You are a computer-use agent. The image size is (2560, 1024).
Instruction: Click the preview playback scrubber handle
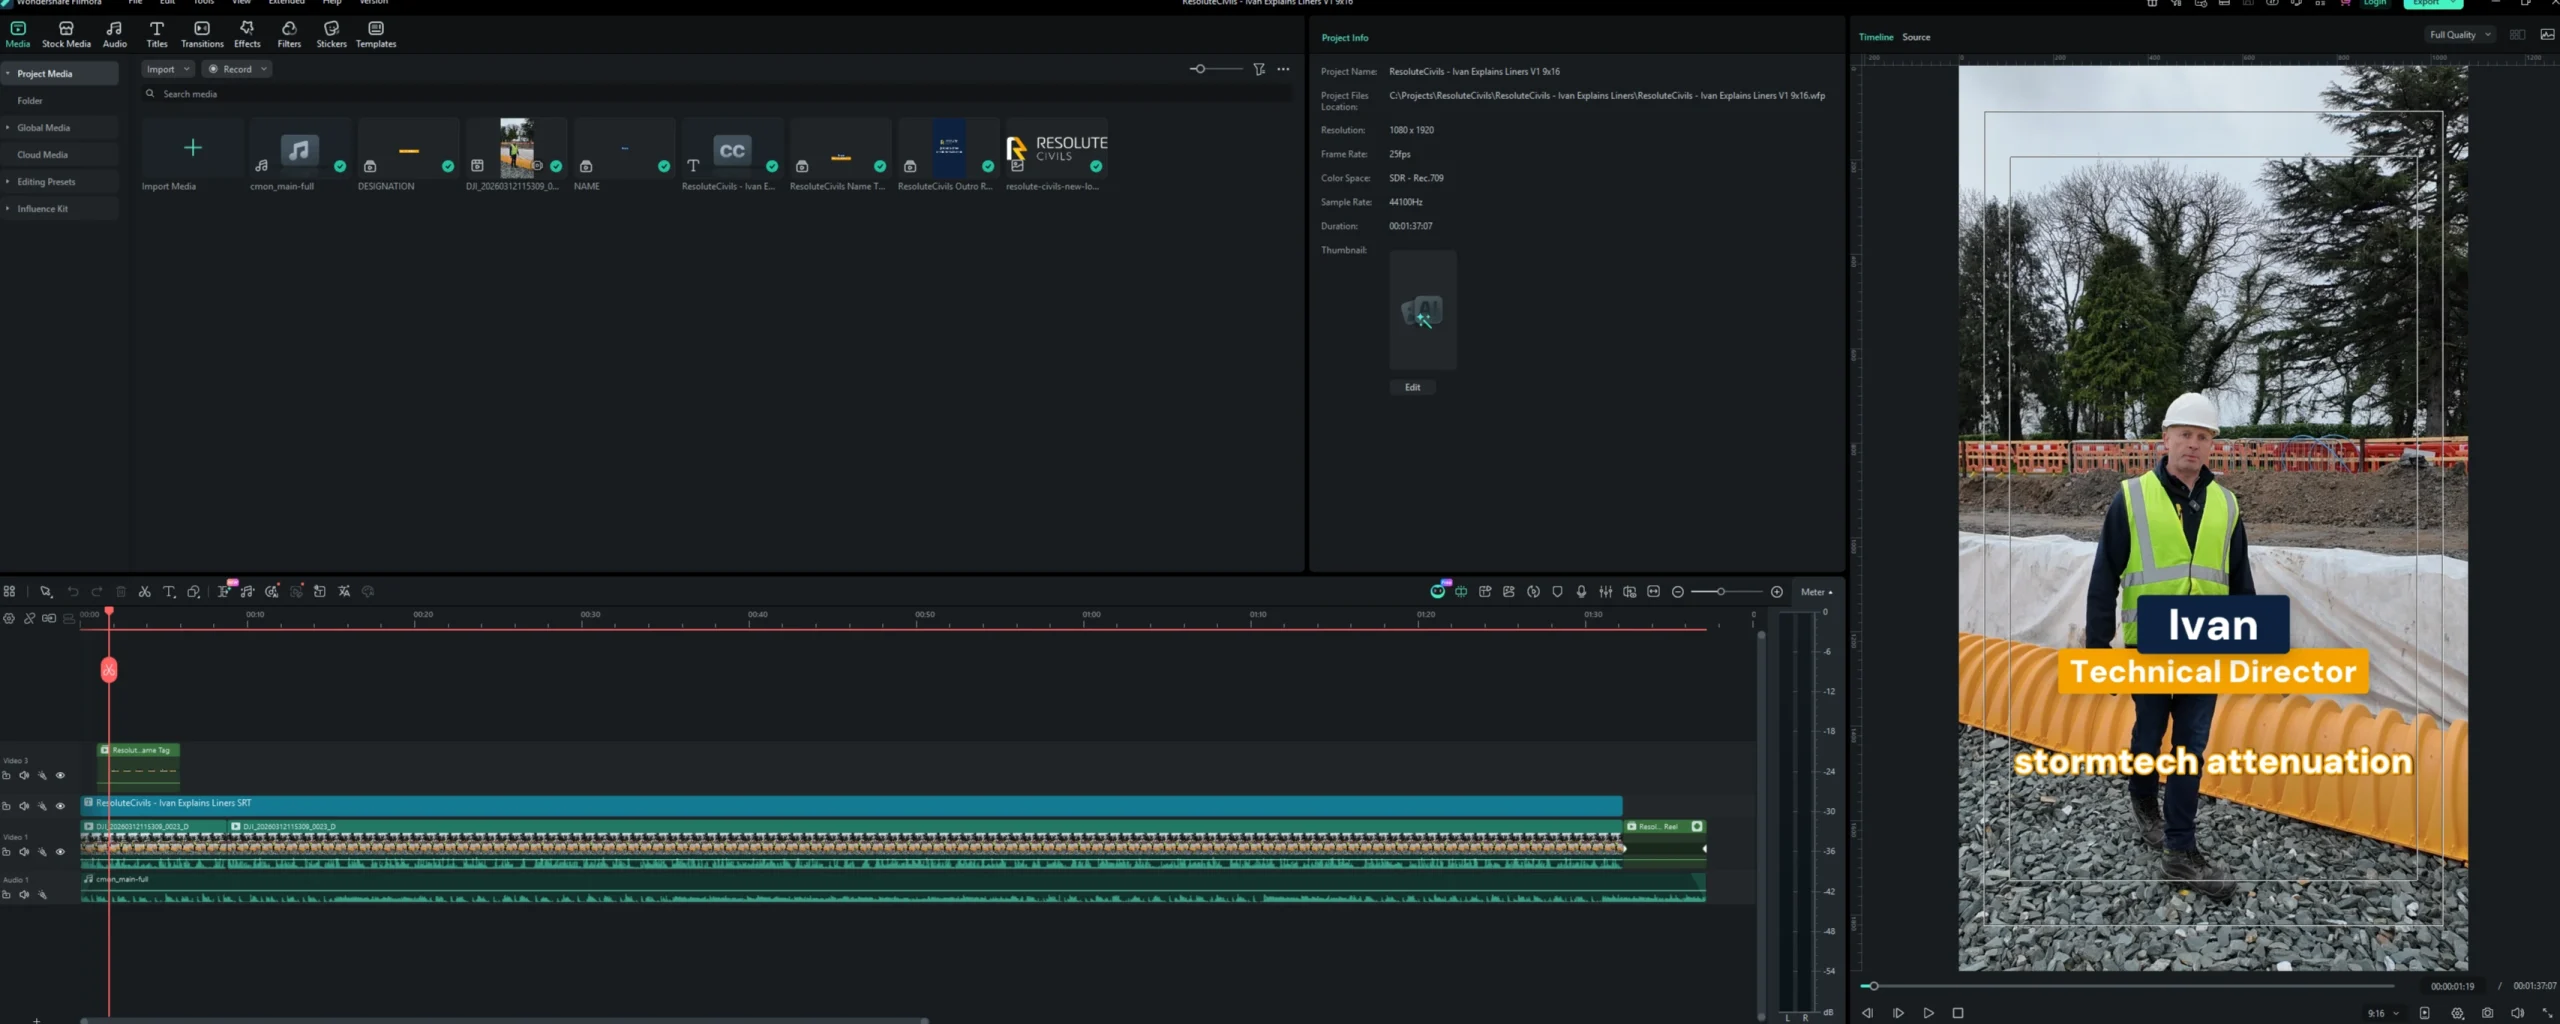1874,986
